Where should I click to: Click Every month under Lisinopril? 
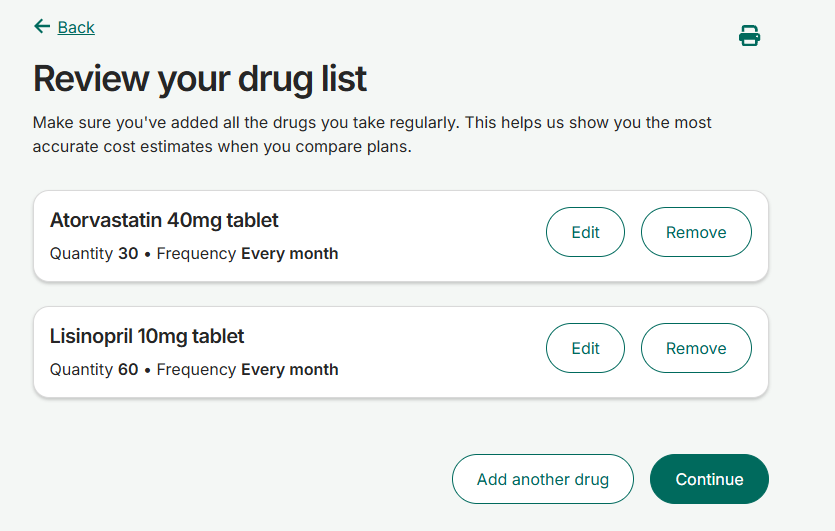pyautogui.click(x=290, y=370)
